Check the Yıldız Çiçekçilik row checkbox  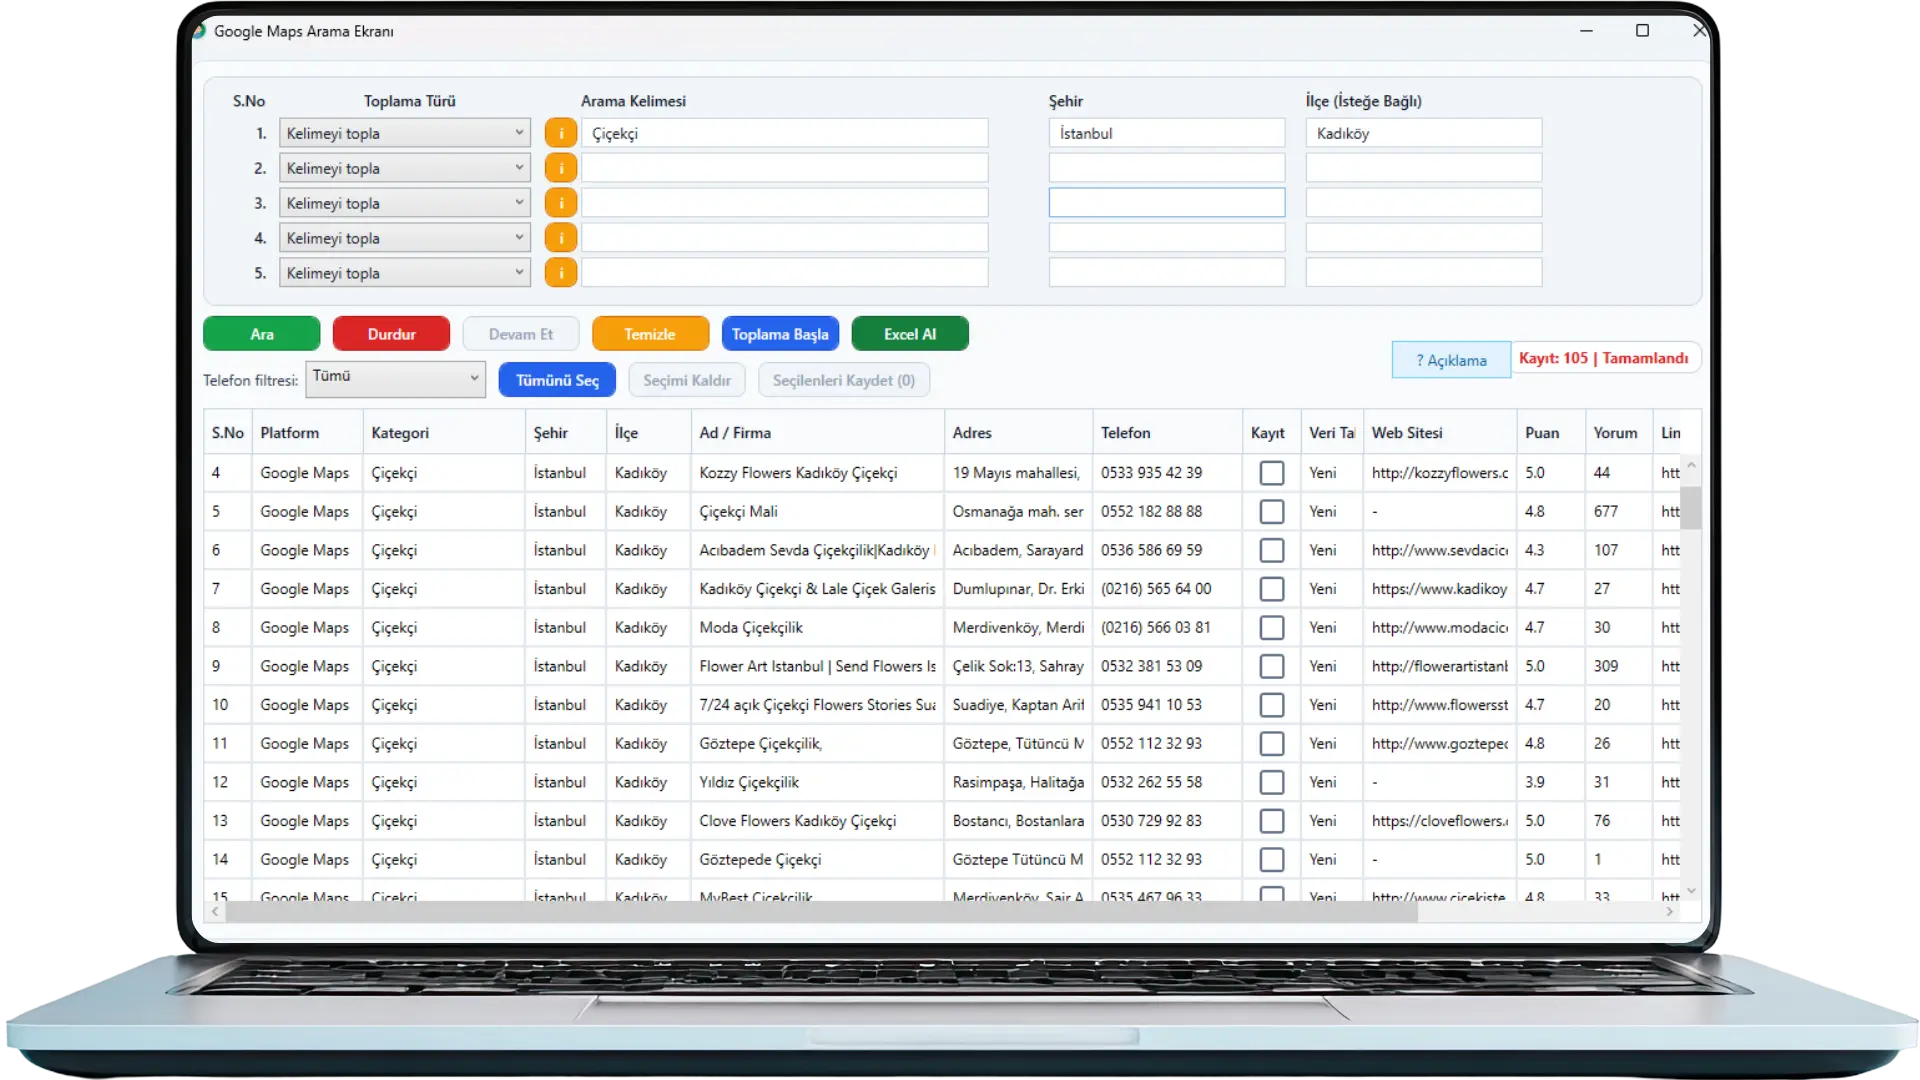1272,782
